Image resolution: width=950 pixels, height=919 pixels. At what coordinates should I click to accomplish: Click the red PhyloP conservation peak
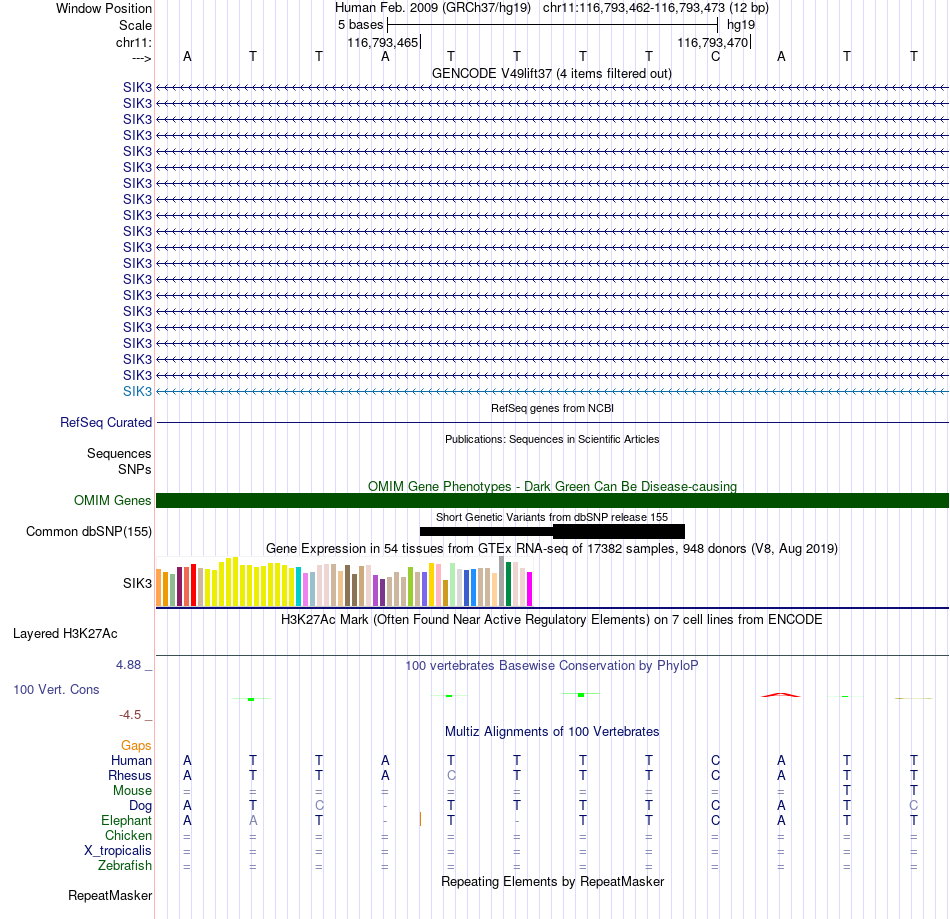coord(781,695)
